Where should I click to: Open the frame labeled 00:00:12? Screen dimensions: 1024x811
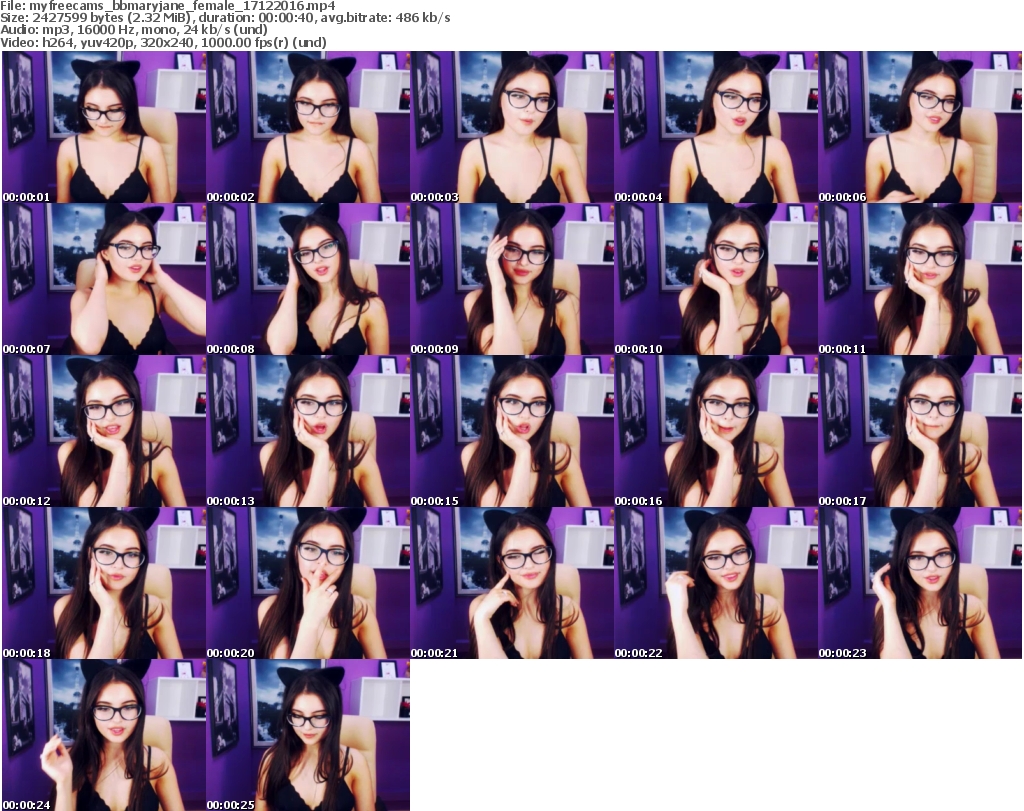(104, 432)
